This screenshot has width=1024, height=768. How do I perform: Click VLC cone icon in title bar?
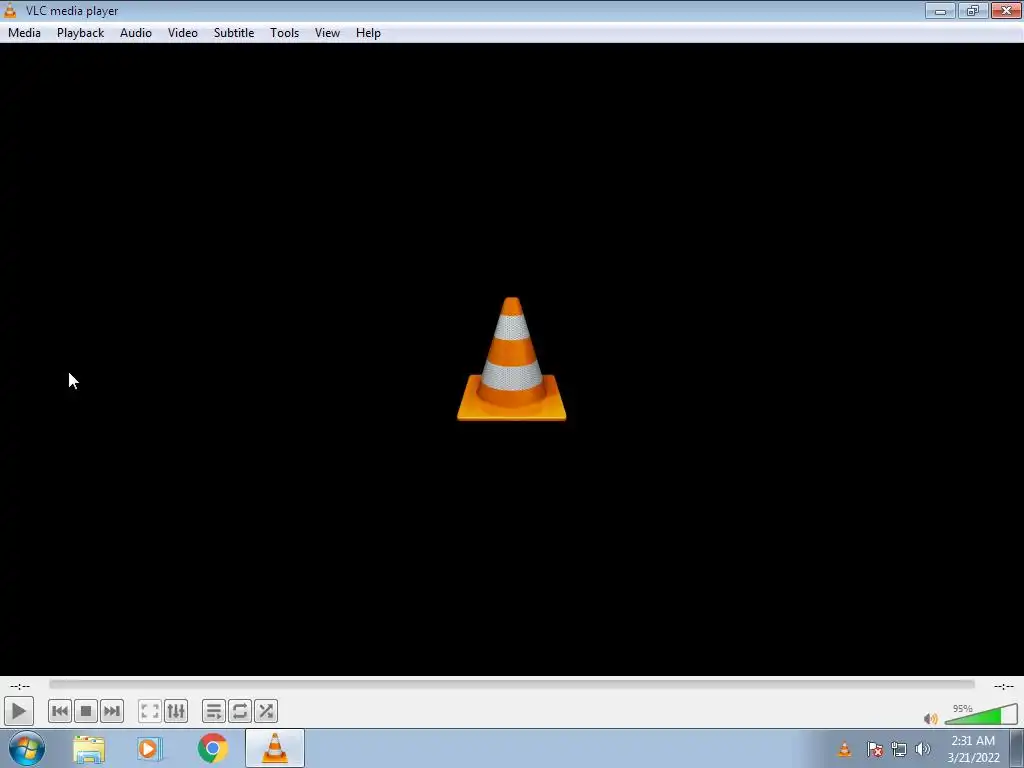tap(10, 10)
